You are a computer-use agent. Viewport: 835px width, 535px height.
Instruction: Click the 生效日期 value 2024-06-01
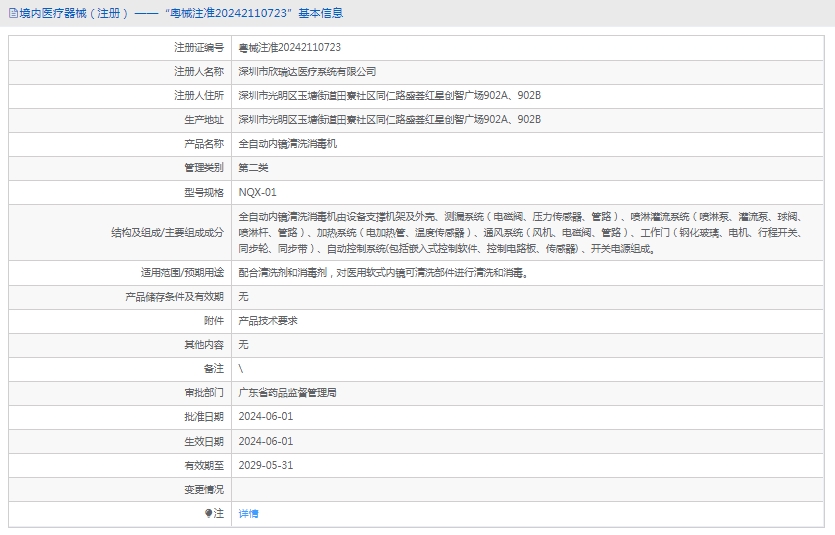265,441
